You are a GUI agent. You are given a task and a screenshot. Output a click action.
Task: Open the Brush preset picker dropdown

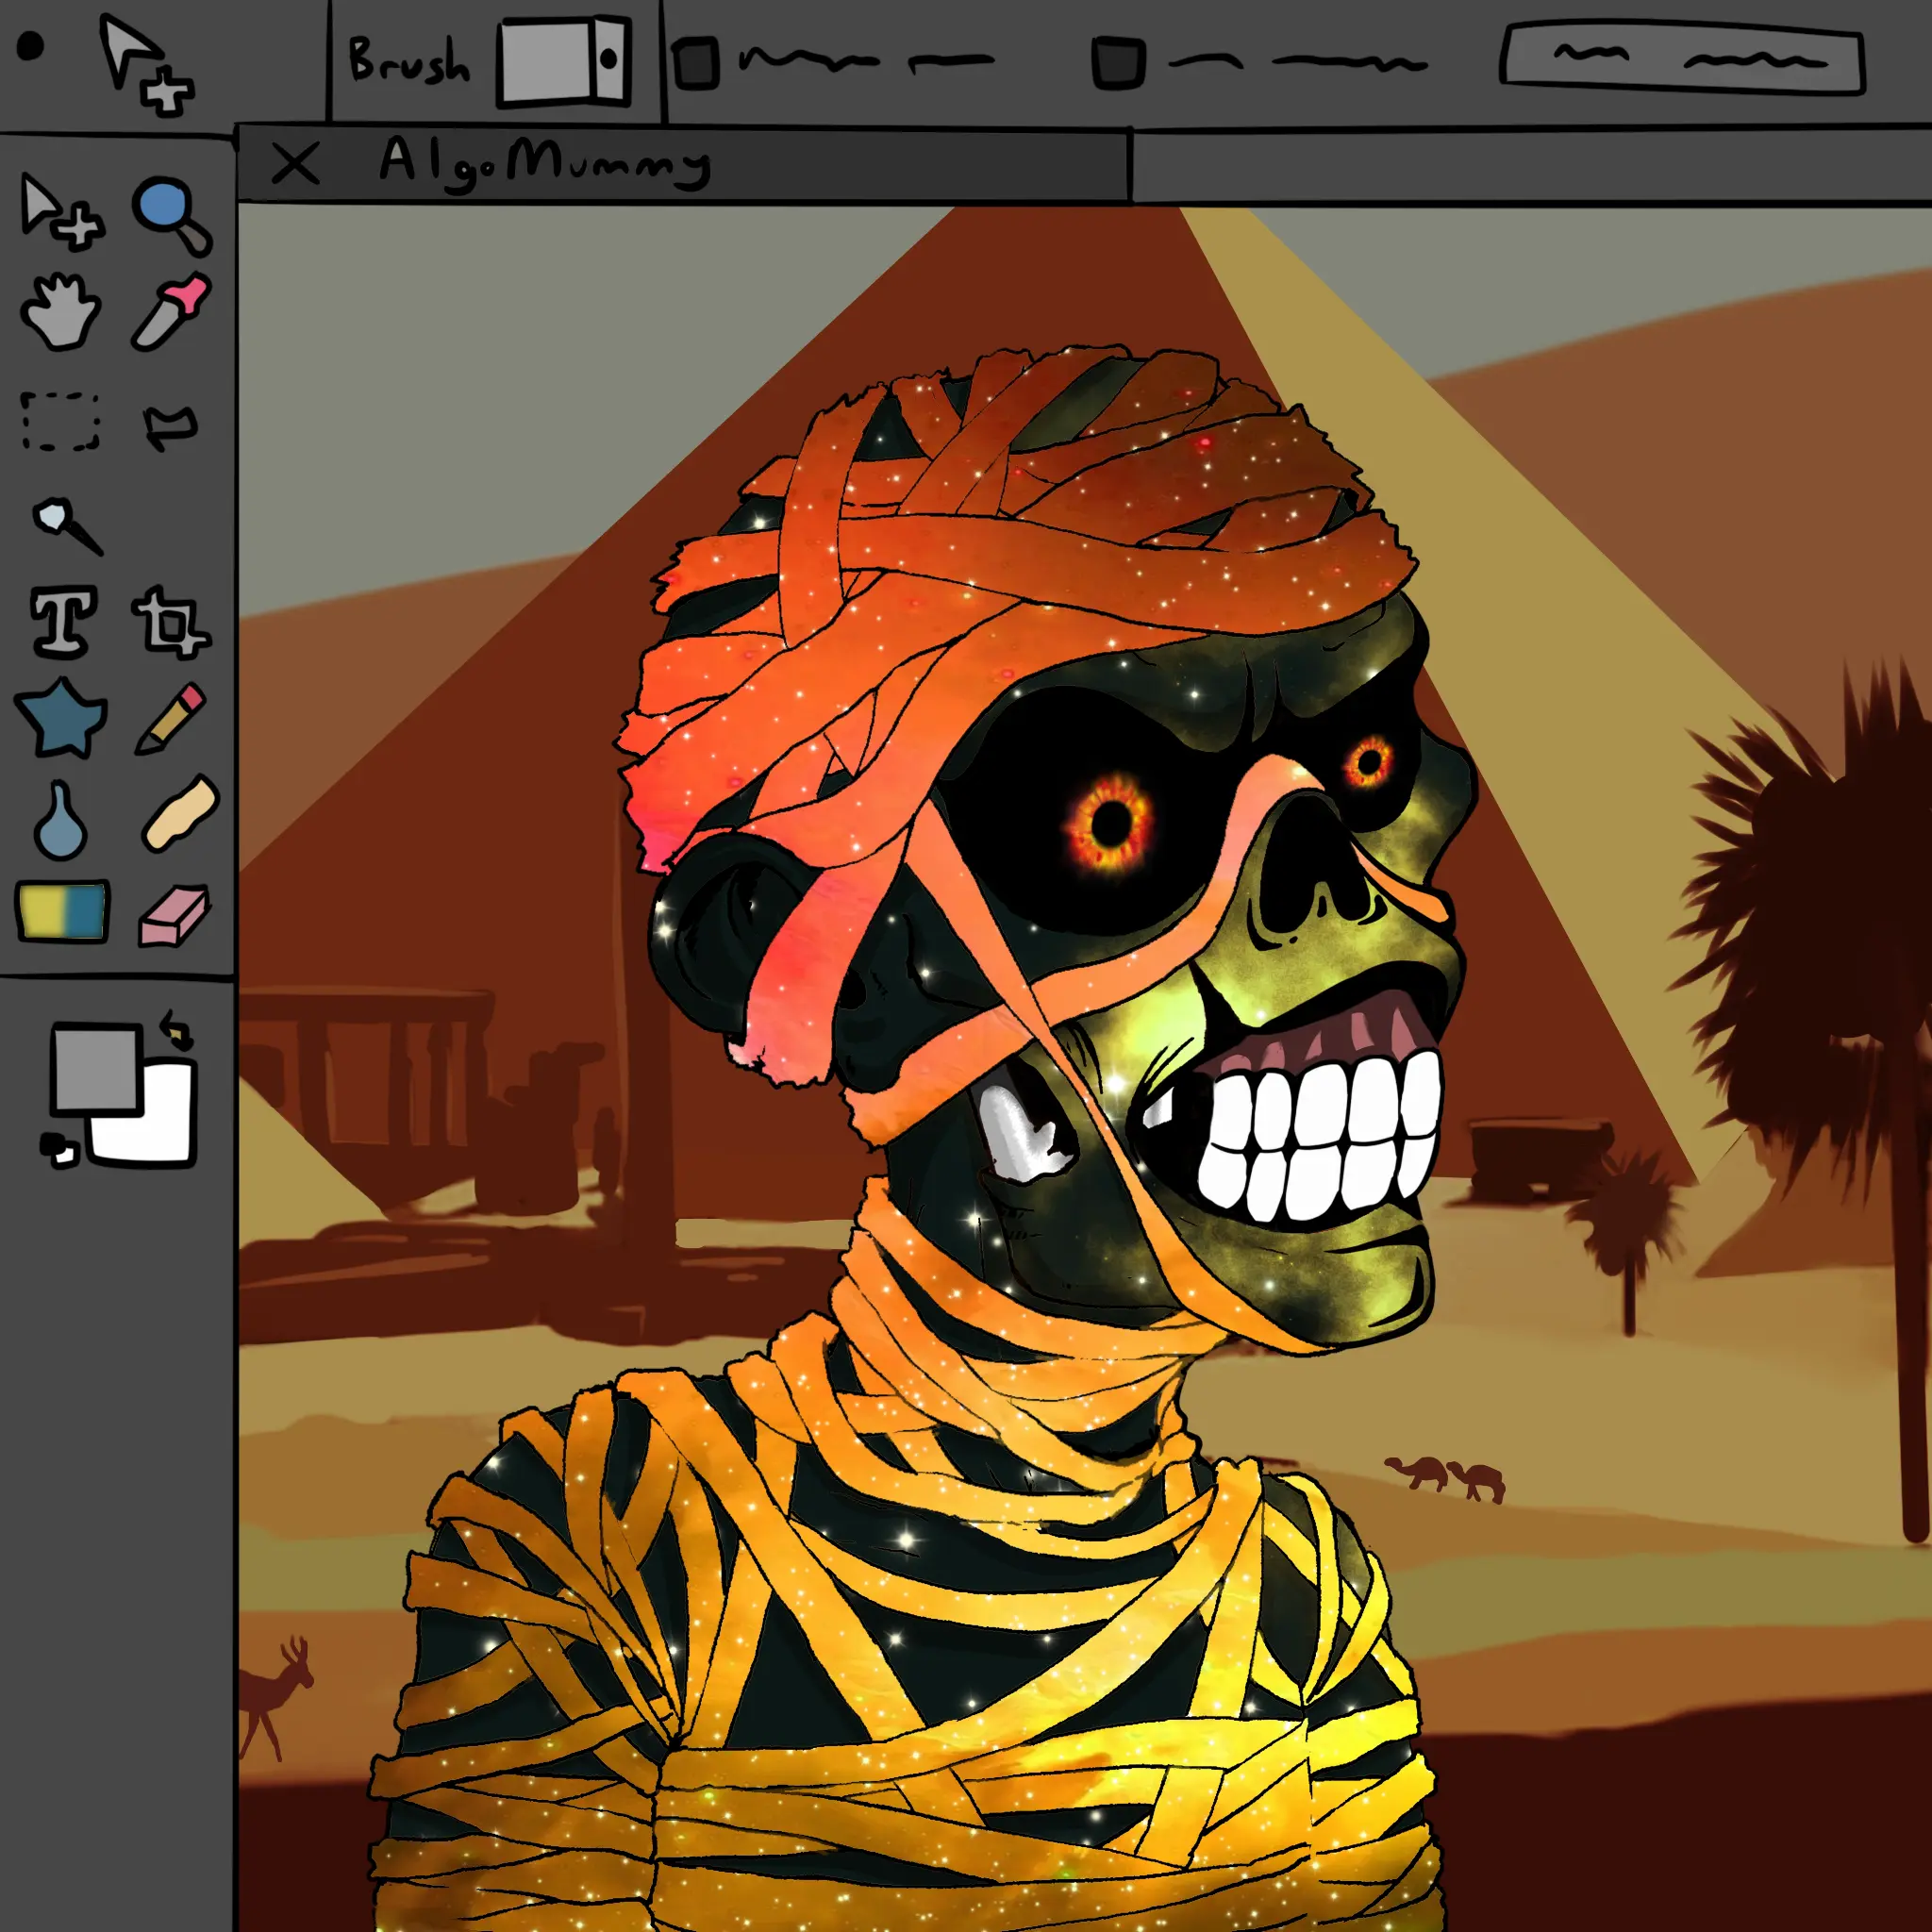[565, 60]
